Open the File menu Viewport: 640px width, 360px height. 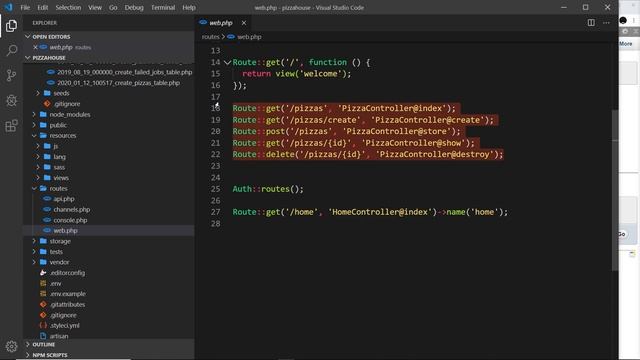click(x=25, y=7)
